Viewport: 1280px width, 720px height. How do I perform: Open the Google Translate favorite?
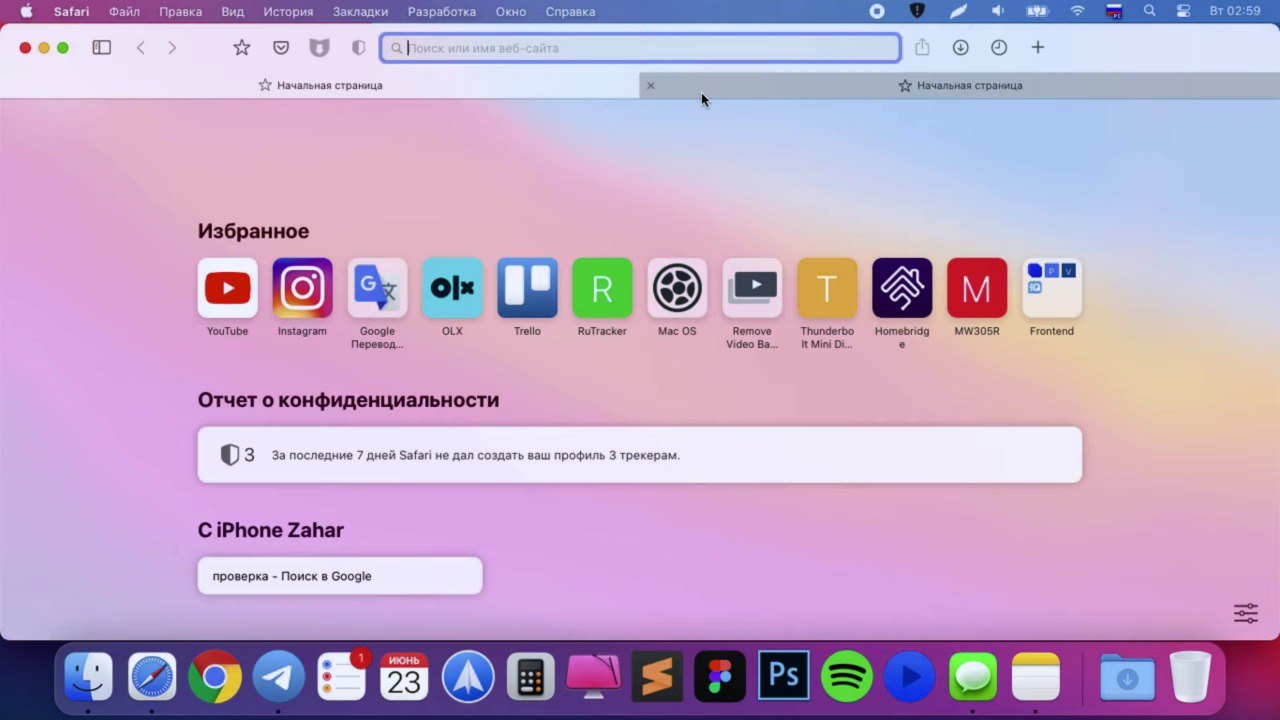tap(377, 288)
